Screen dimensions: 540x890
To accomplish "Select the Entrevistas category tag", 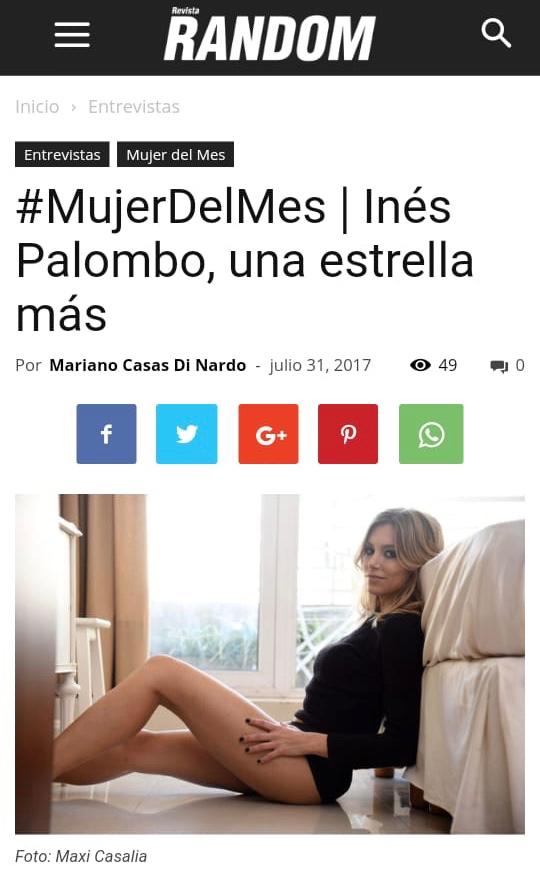I will [x=62, y=154].
